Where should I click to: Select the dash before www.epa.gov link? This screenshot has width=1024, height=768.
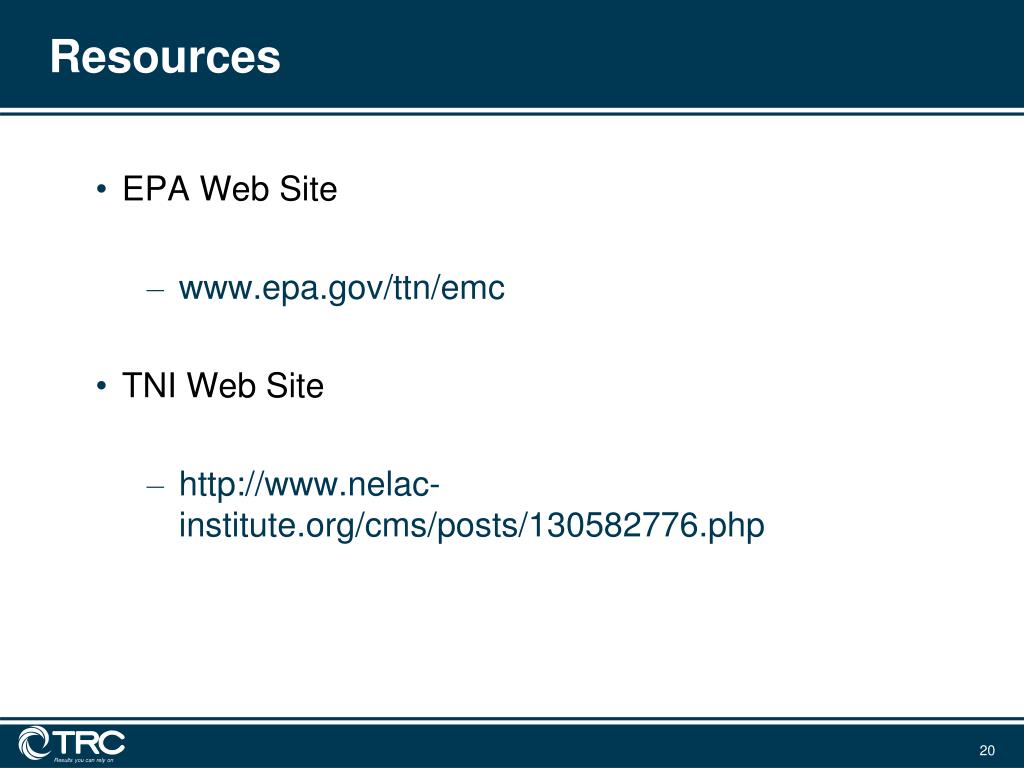pos(155,290)
